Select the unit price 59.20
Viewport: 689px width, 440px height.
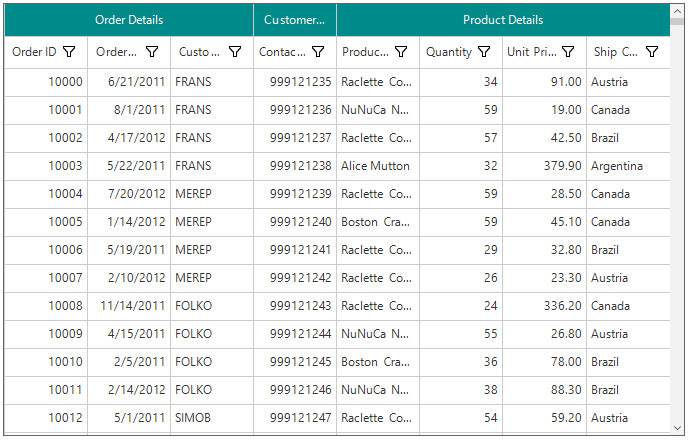tap(545, 418)
